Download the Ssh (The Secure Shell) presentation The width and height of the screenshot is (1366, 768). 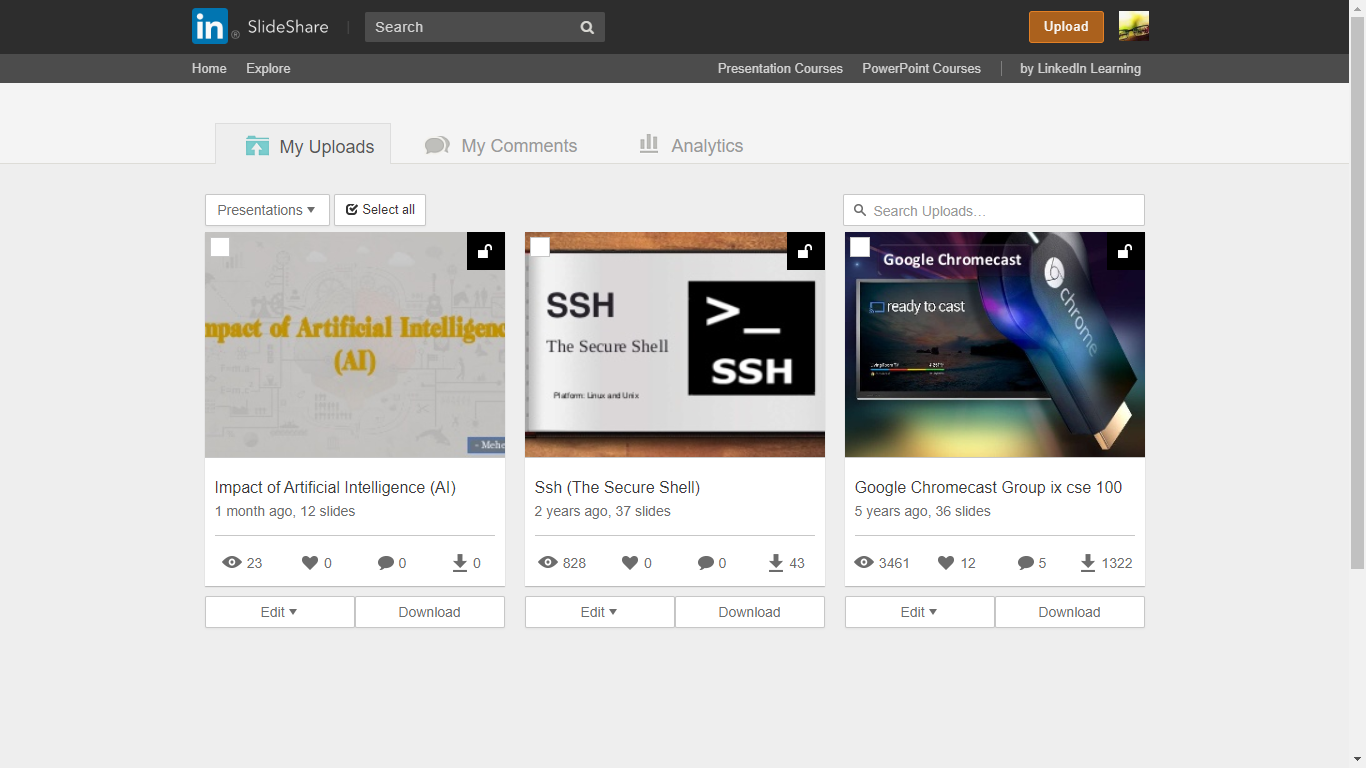click(750, 612)
